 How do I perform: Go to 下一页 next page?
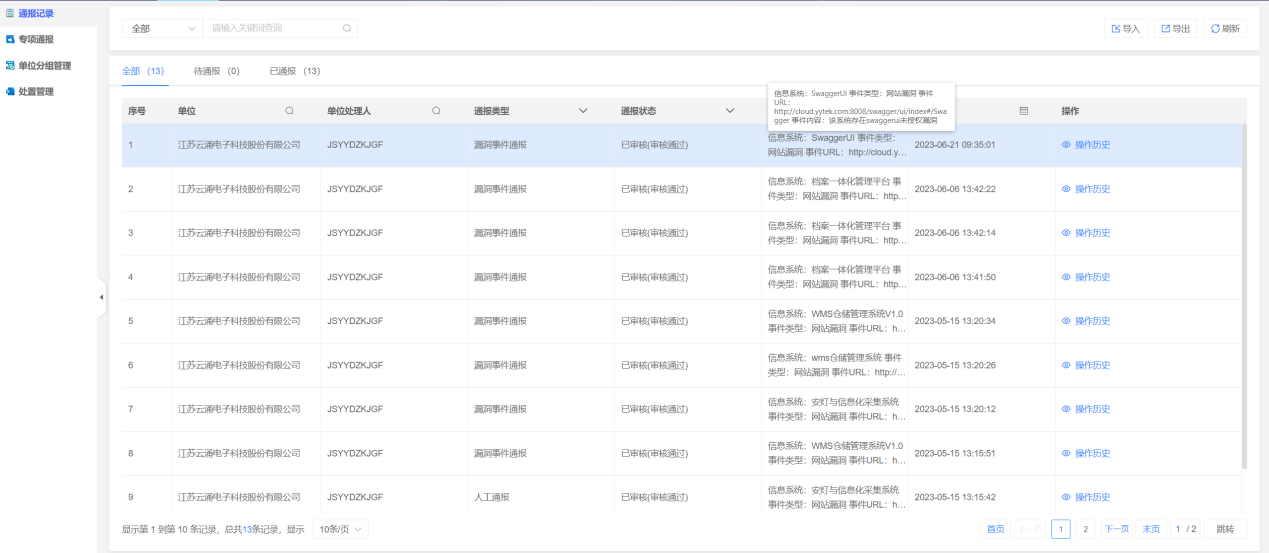[x=1116, y=529]
